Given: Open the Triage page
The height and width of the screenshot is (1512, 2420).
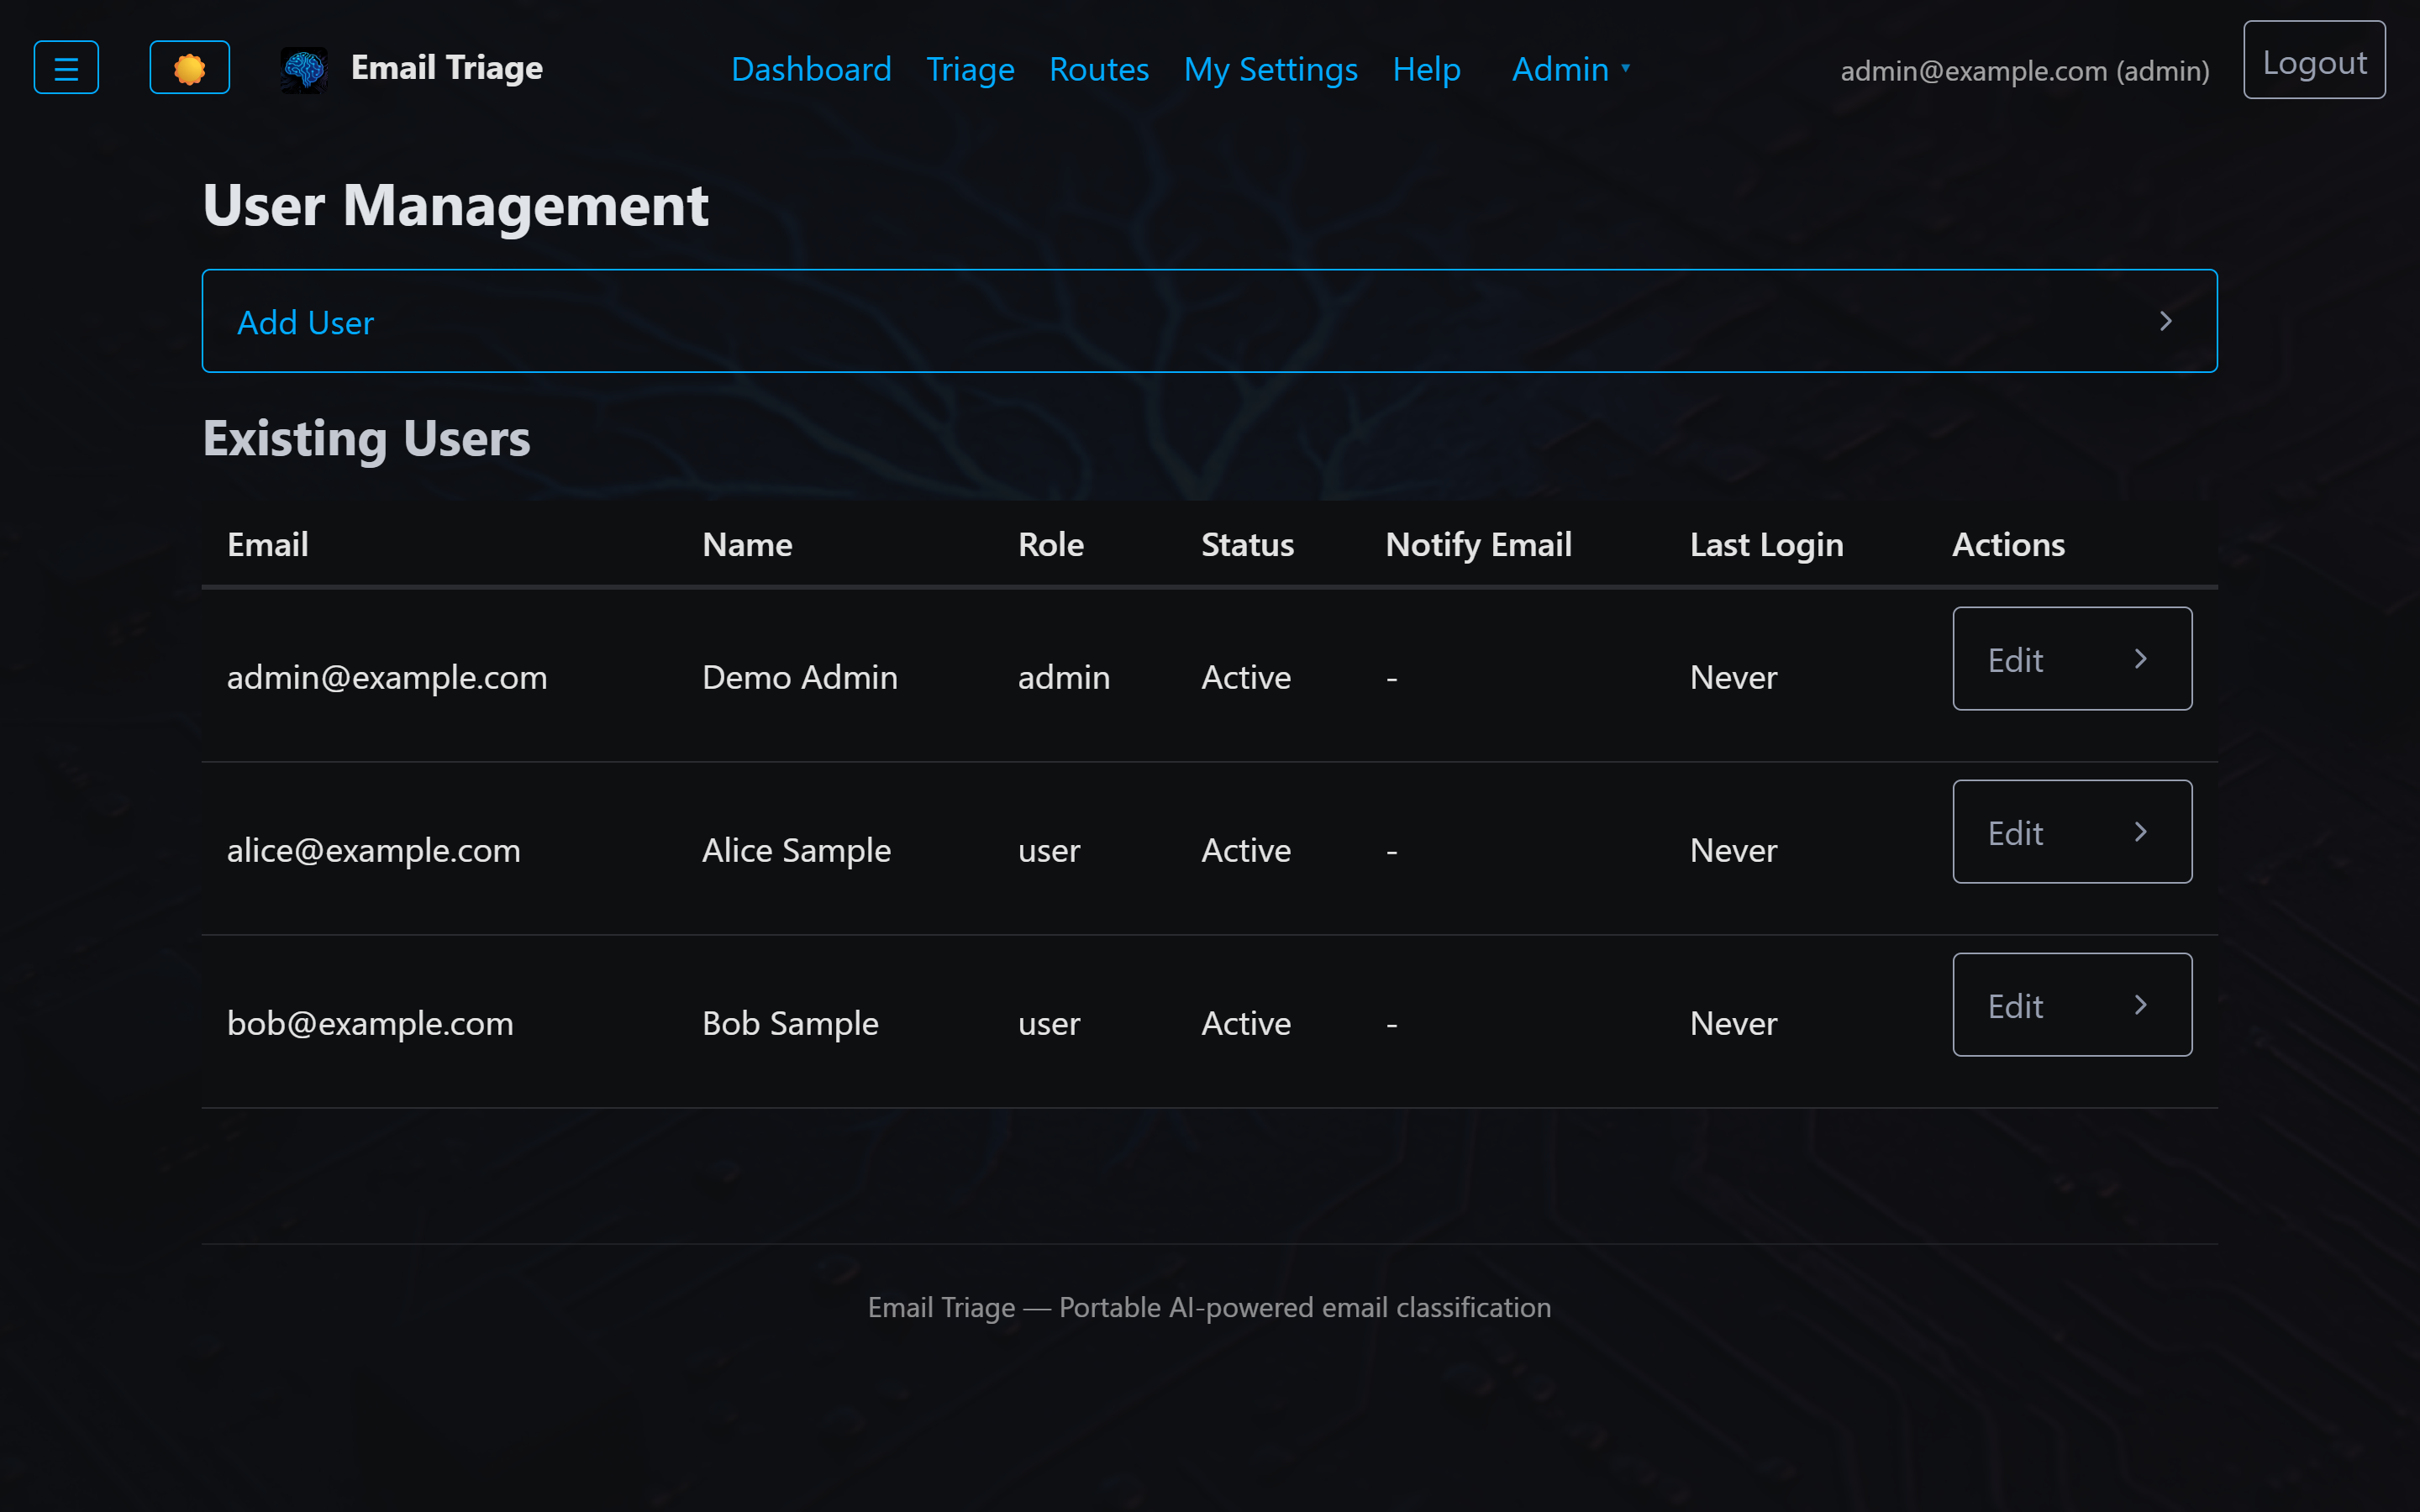Looking at the screenshot, I should click(x=970, y=69).
